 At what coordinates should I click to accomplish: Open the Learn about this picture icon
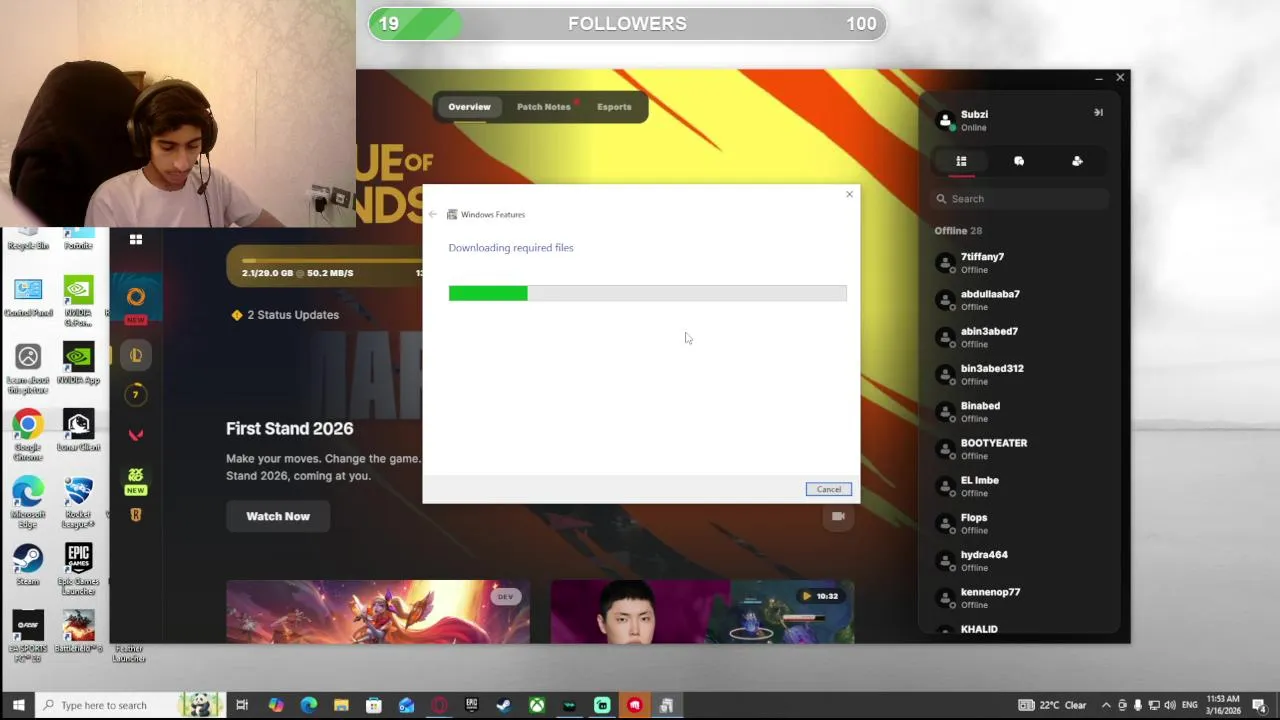point(28,367)
